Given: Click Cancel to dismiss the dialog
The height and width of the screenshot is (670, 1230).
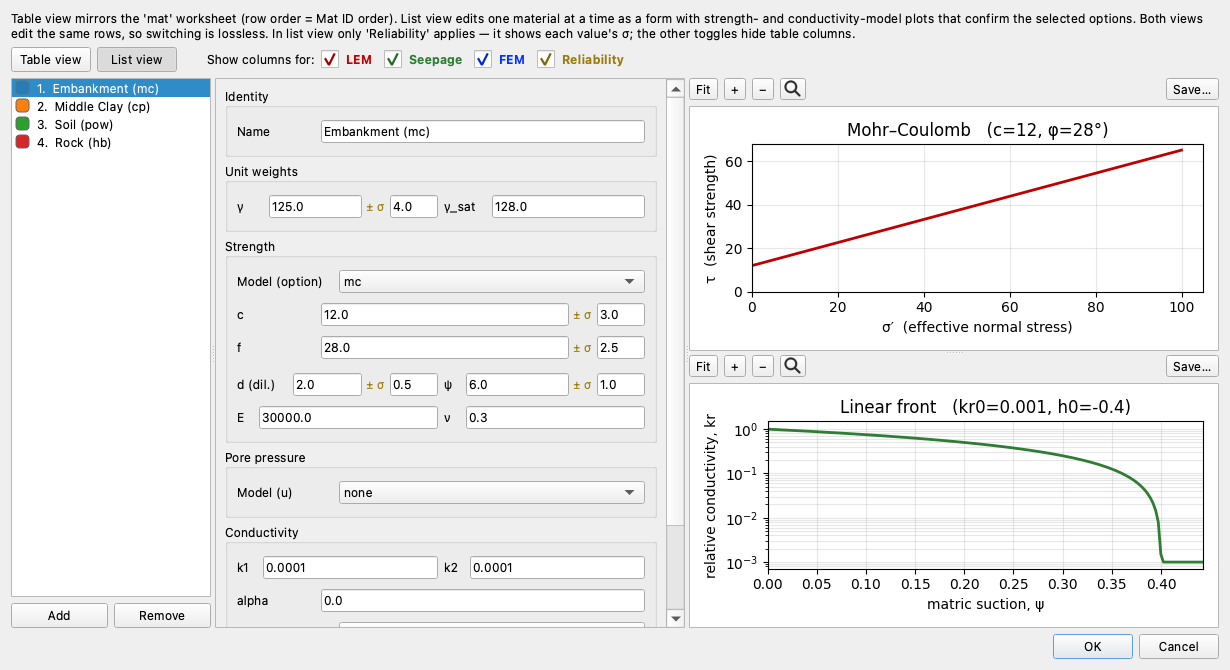Looking at the screenshot, I should click(1179, 646).
